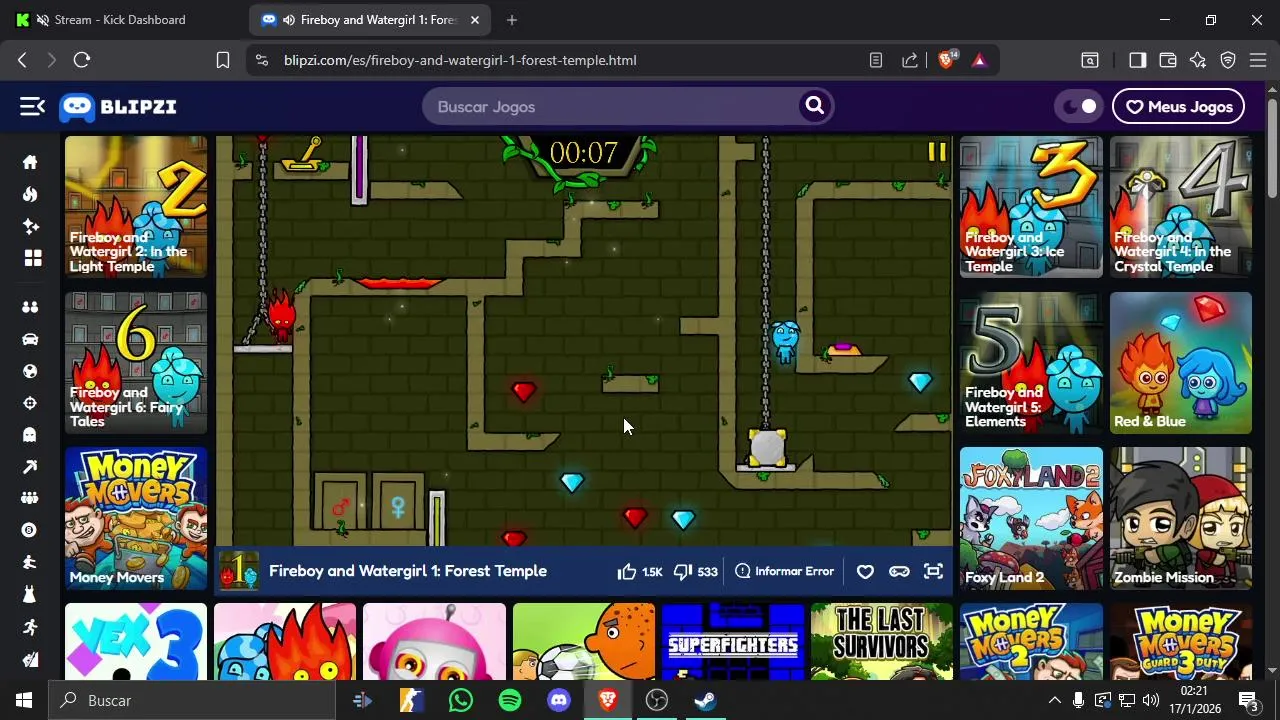Open the Money Movers game thumbnail
Image resolution: width=1280 pixels, height=720 pixels.
pos(136,518)
